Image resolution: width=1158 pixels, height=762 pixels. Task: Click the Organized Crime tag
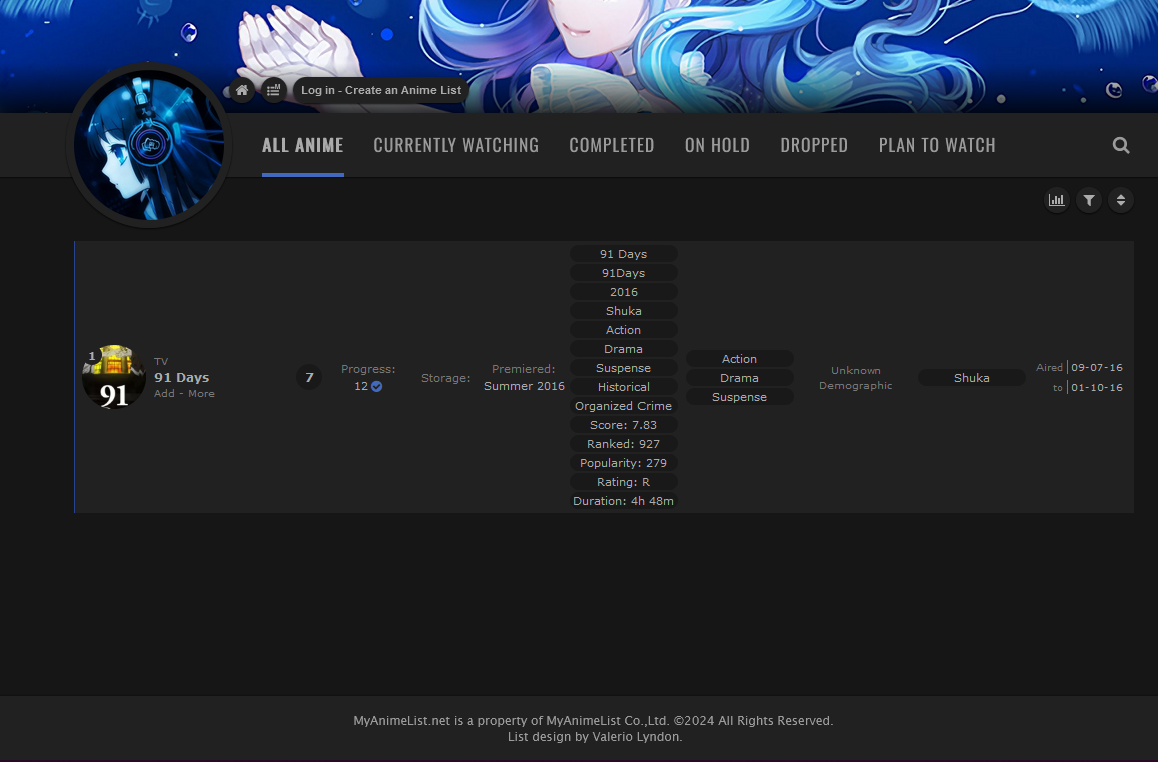pyautogui.click(x=623, y=406)
